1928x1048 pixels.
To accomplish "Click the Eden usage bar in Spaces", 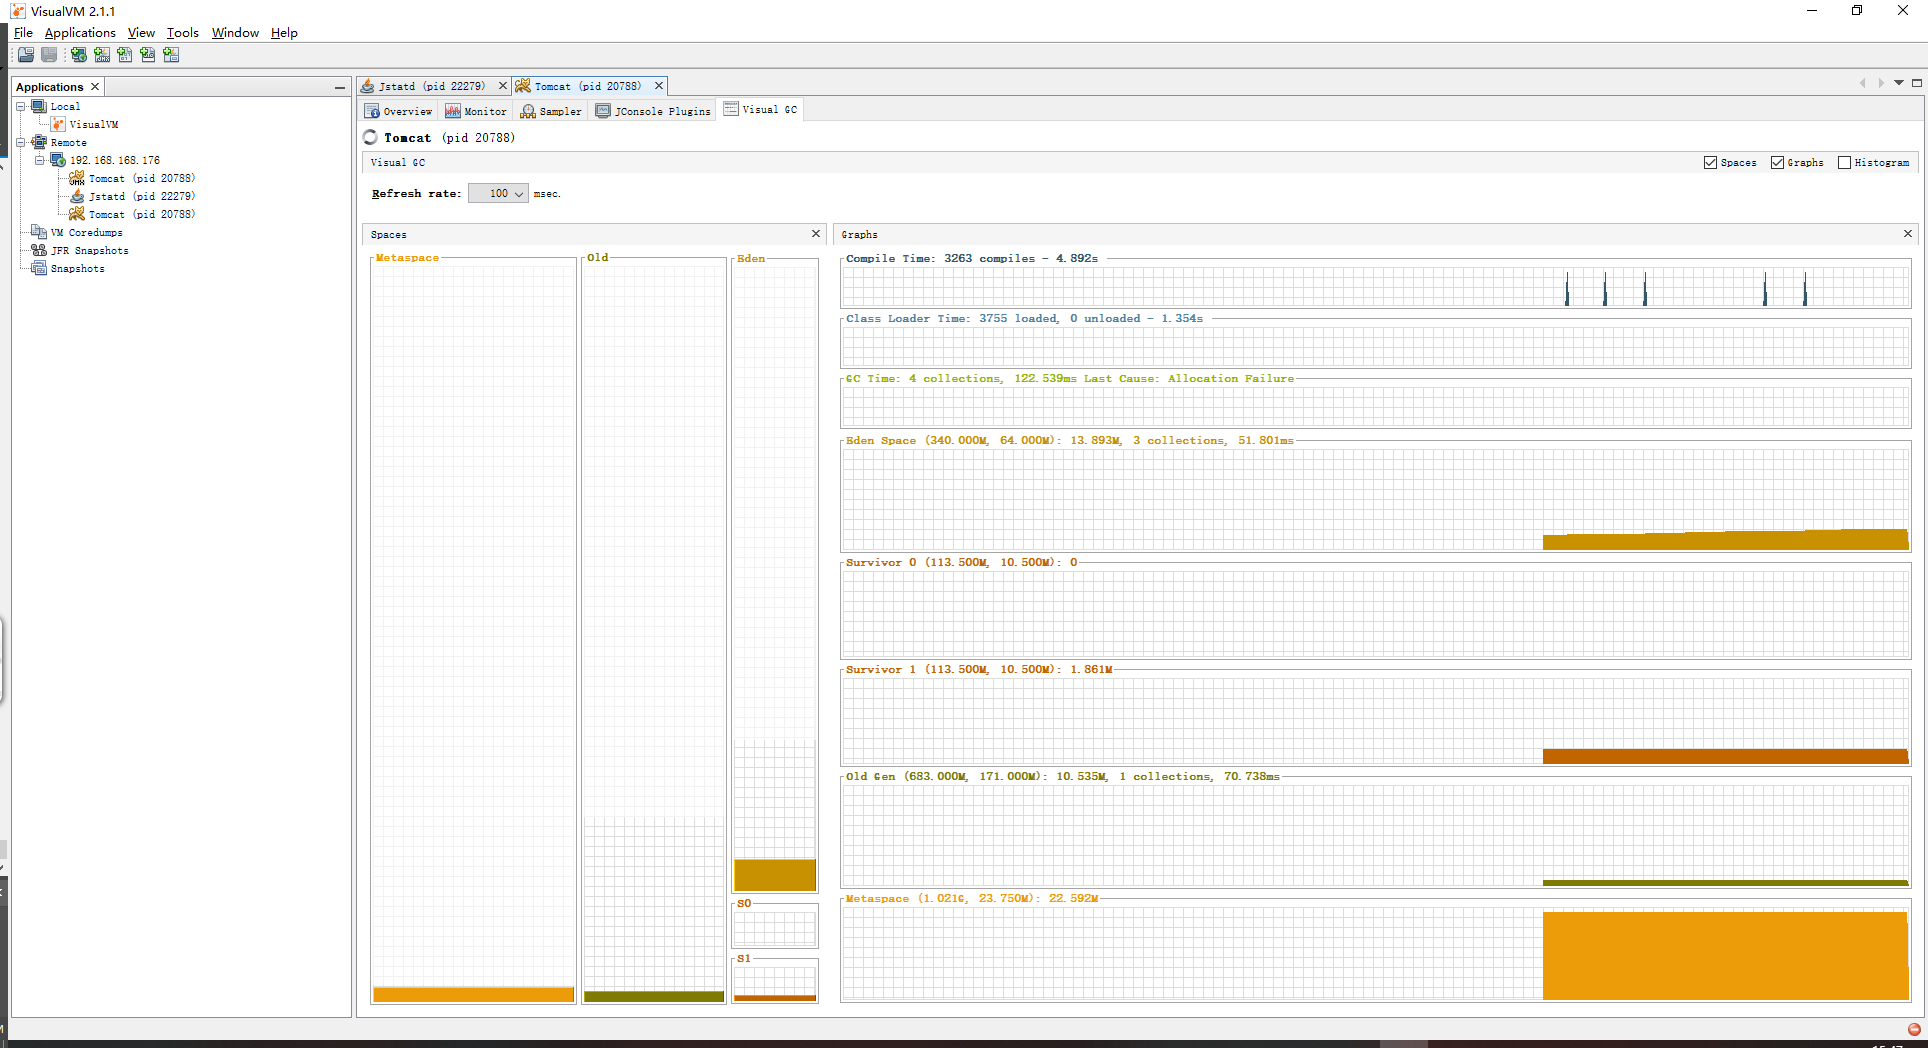I will point(775,875).
